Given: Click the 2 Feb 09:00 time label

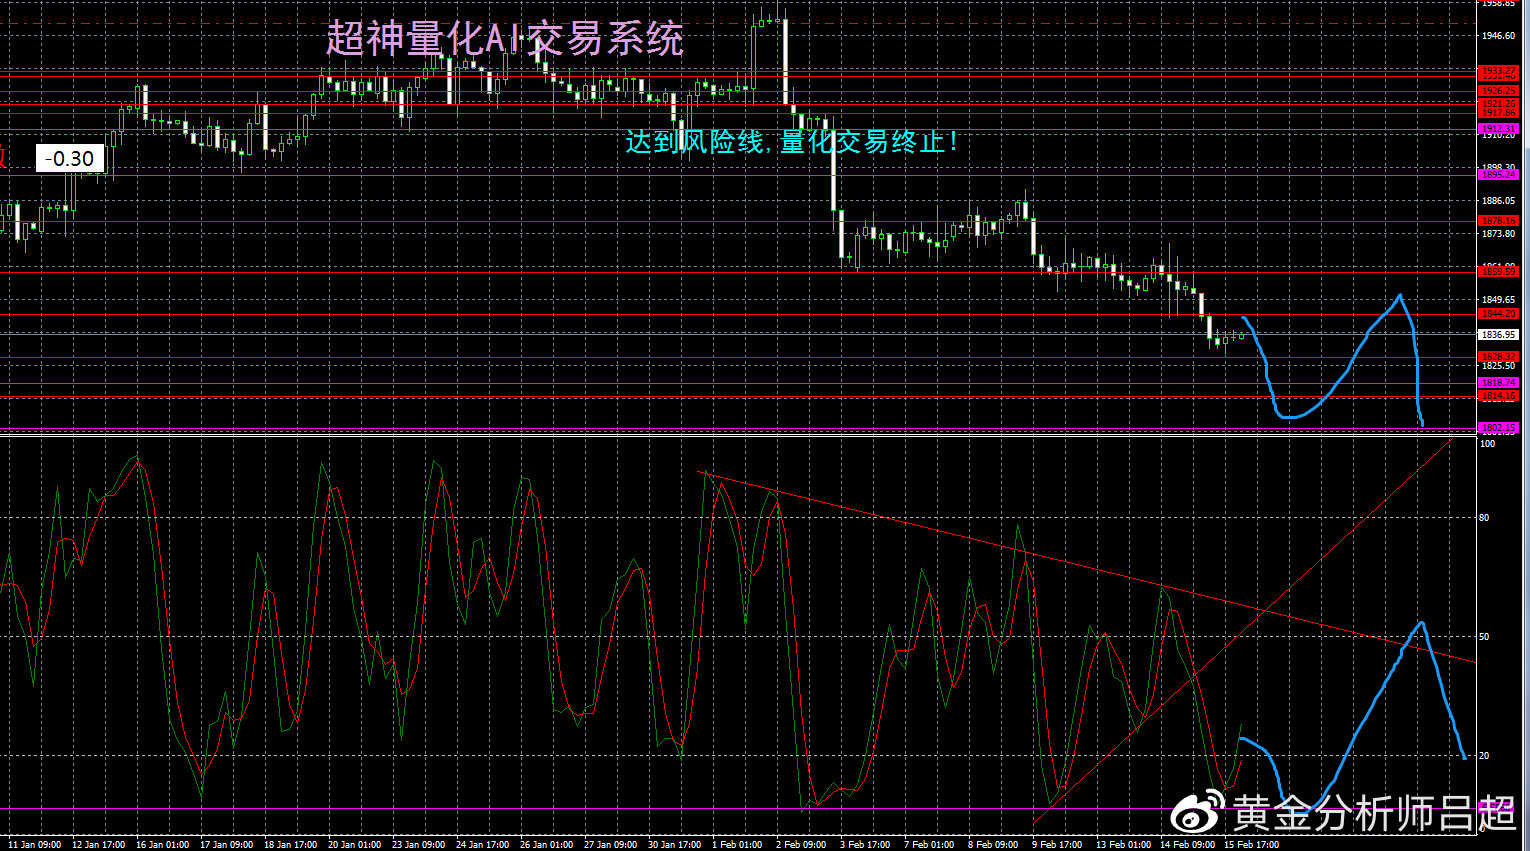Looking at the screenshot, I should pyautogui.click(x=802, y=845).
